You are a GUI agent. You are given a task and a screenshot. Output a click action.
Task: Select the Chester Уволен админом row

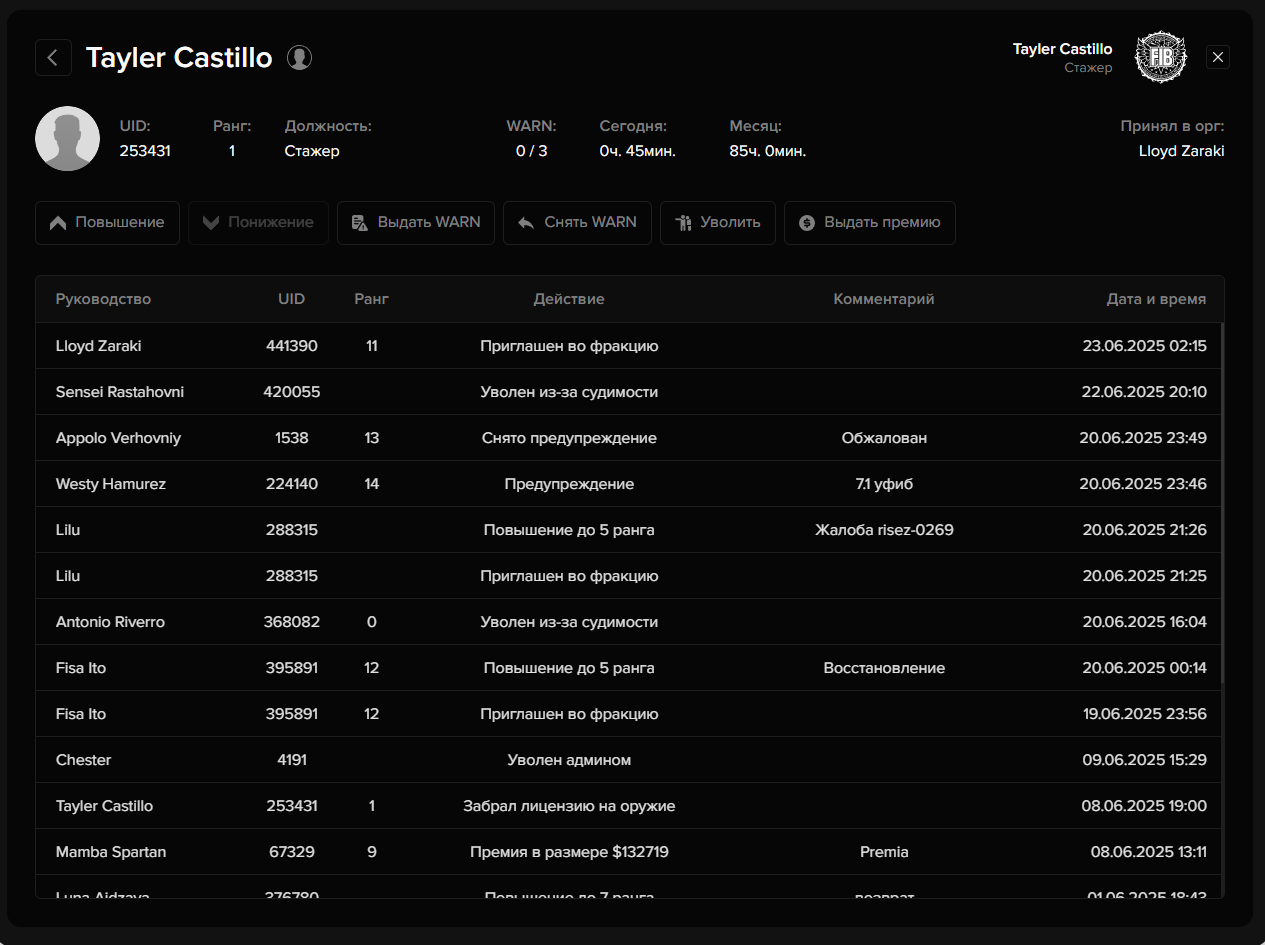pyautogui.click(x=630, y=760)
